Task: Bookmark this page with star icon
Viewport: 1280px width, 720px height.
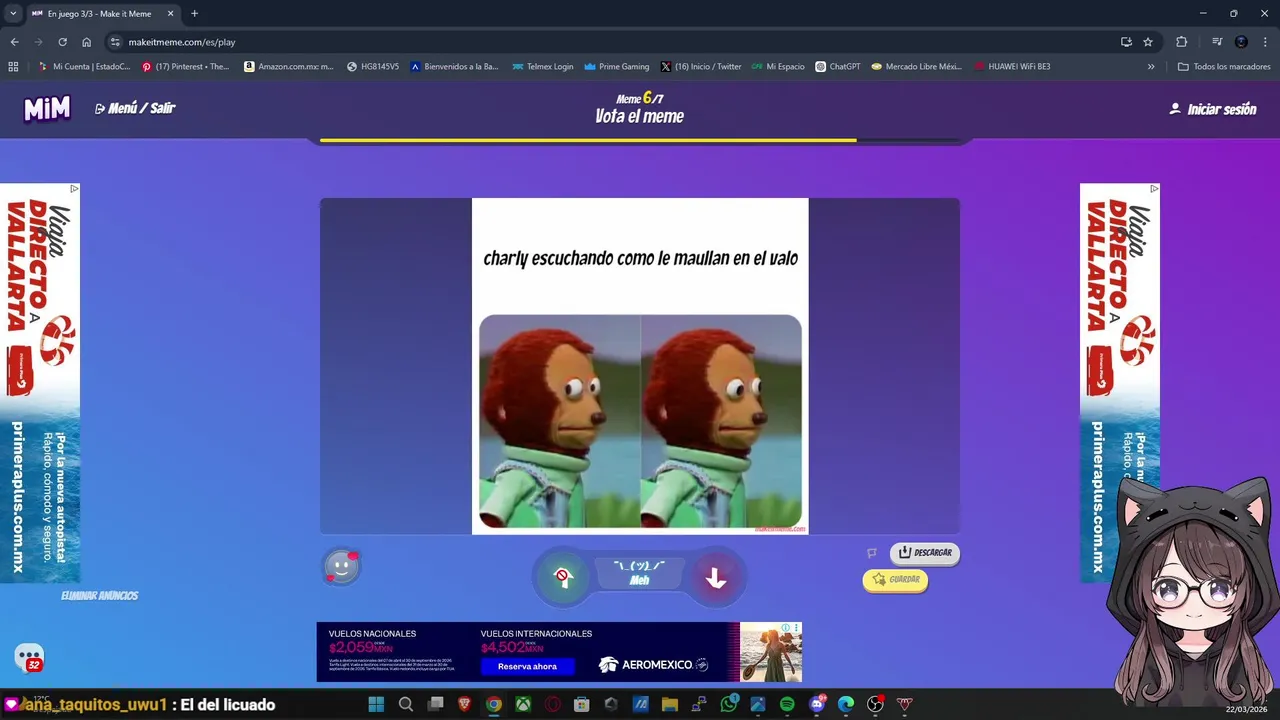Action: [1148, 42]
